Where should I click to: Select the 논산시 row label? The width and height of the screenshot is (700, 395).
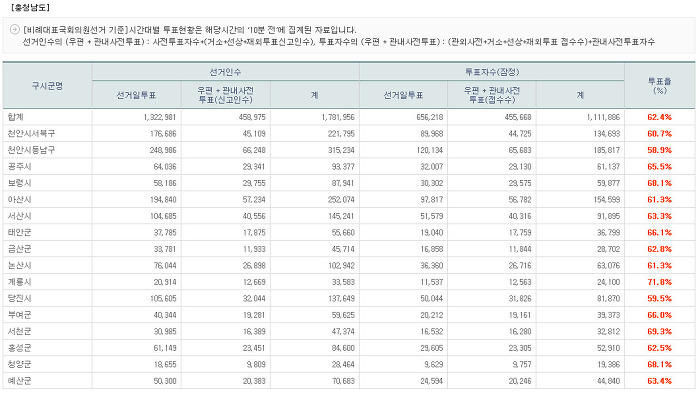point(19,266)
